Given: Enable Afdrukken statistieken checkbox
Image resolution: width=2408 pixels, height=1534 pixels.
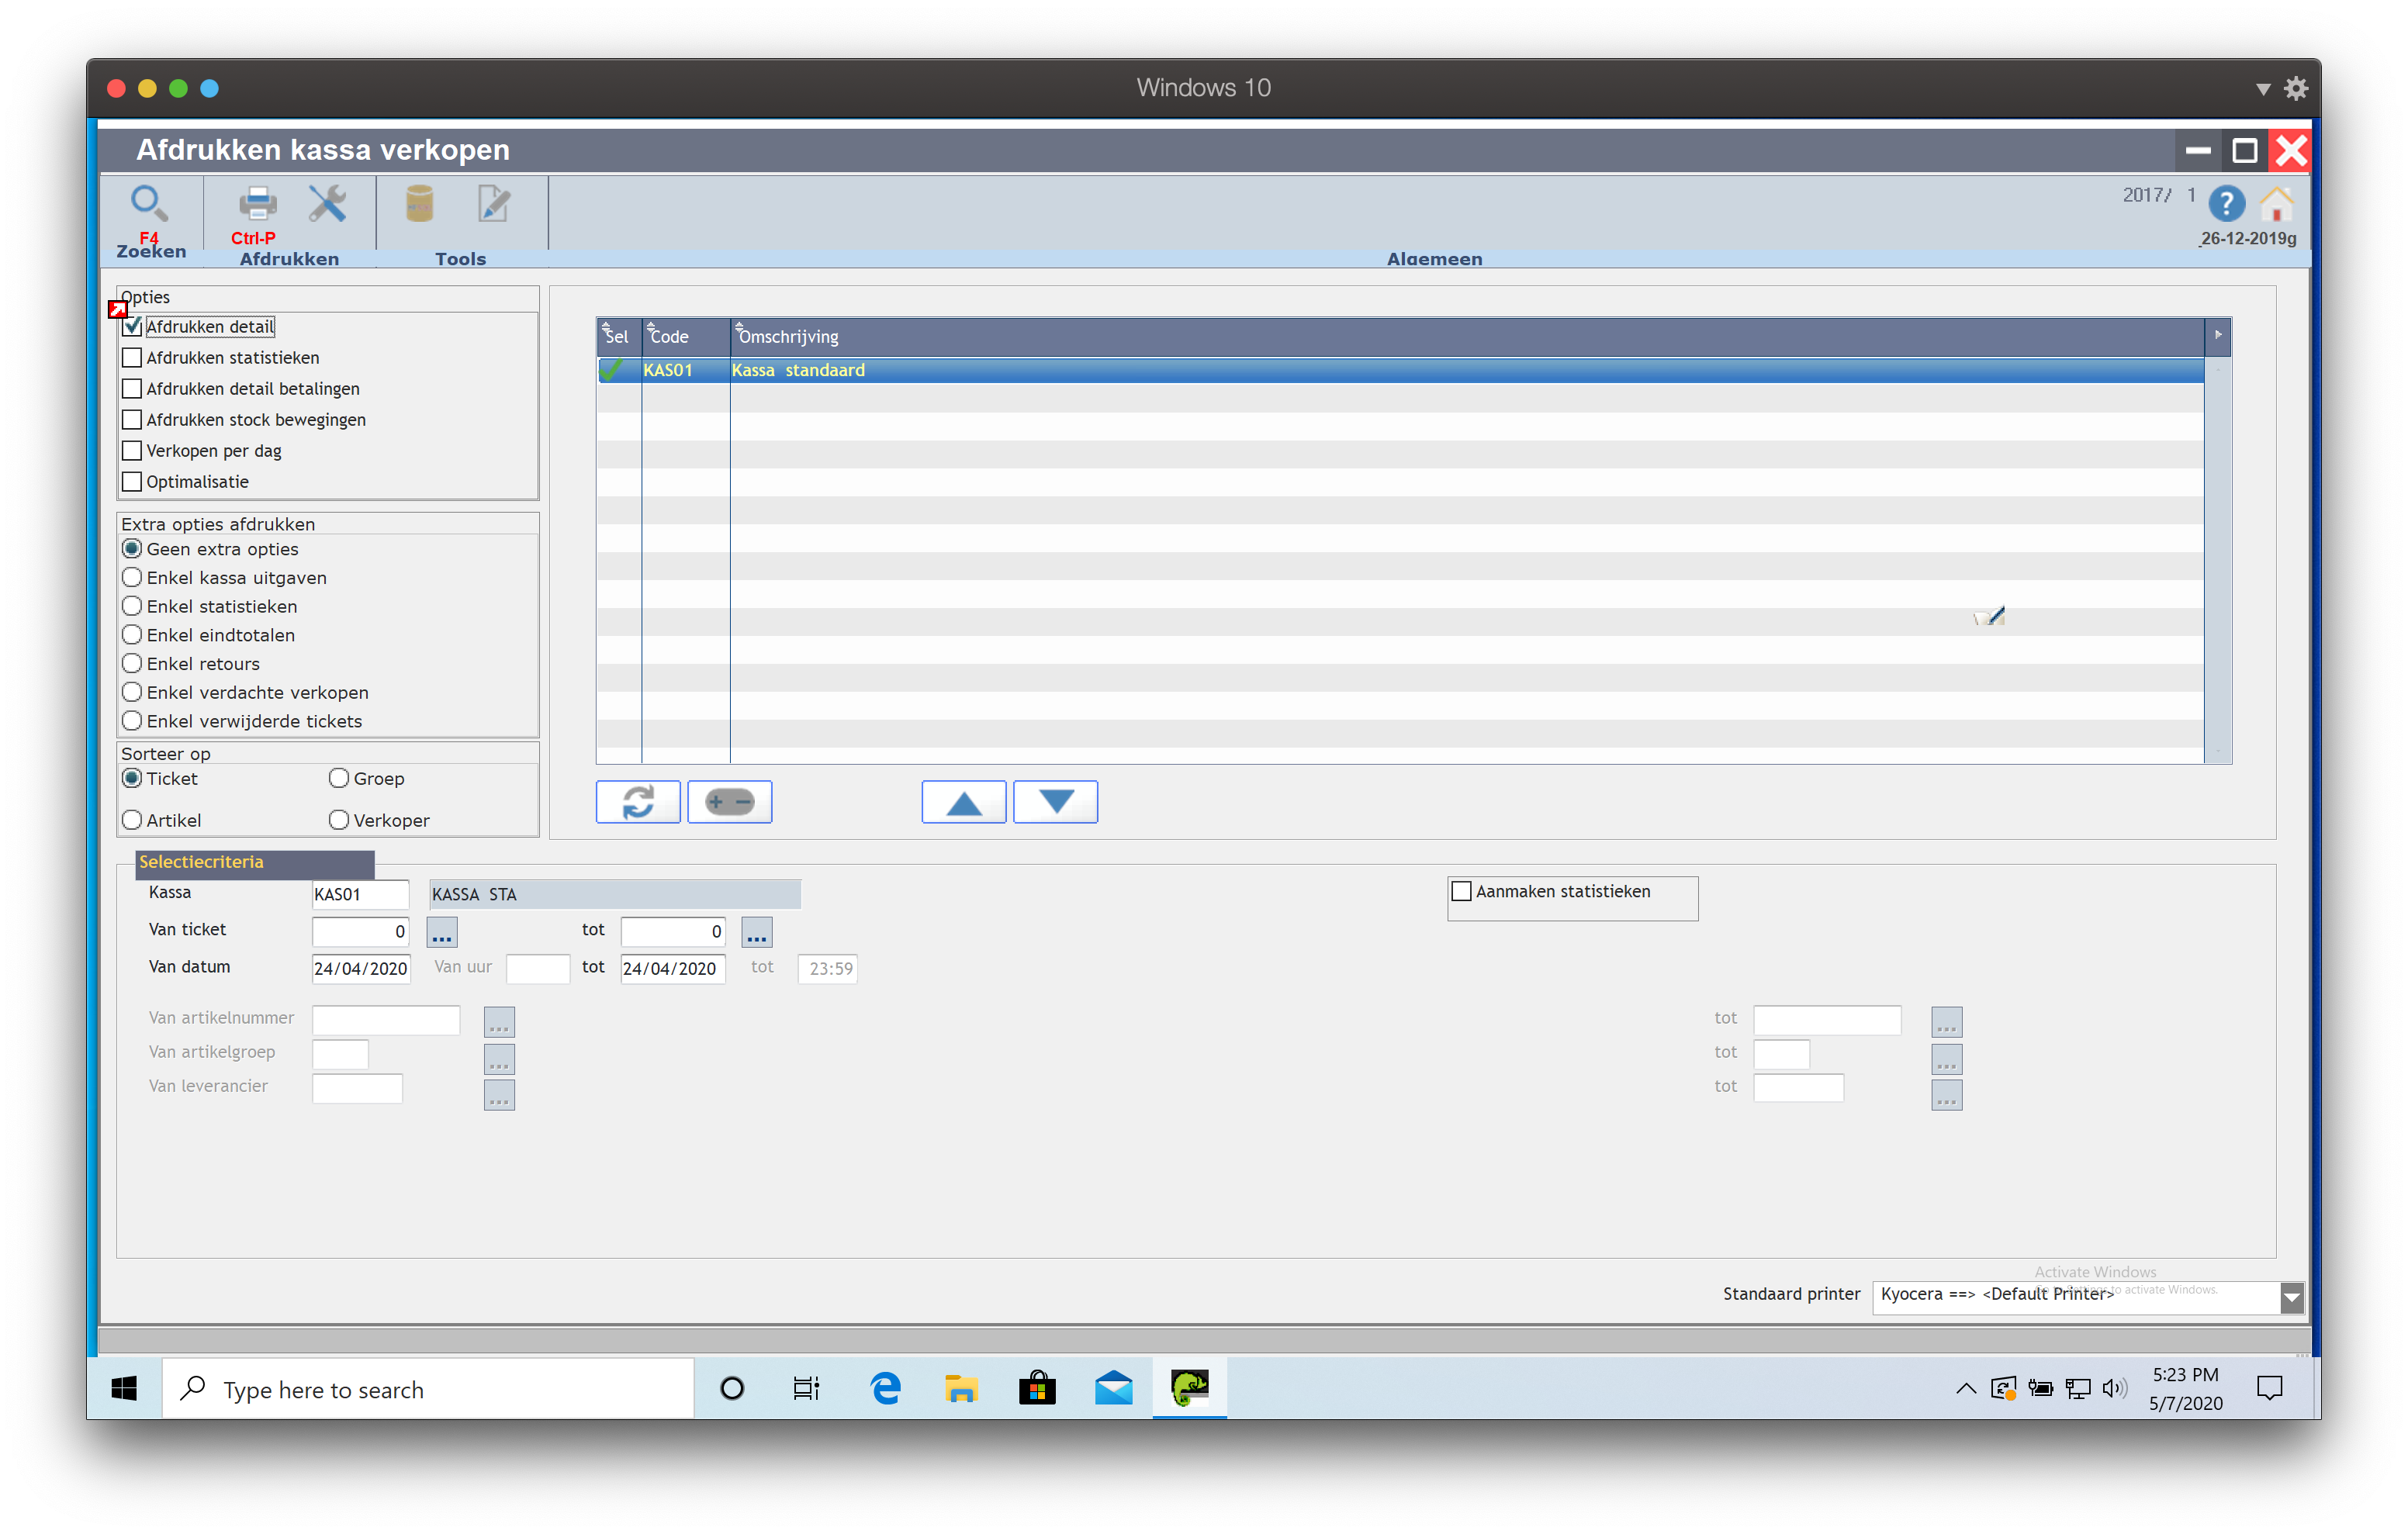Looking at the screenshot, I should click(x=132, y=358).
